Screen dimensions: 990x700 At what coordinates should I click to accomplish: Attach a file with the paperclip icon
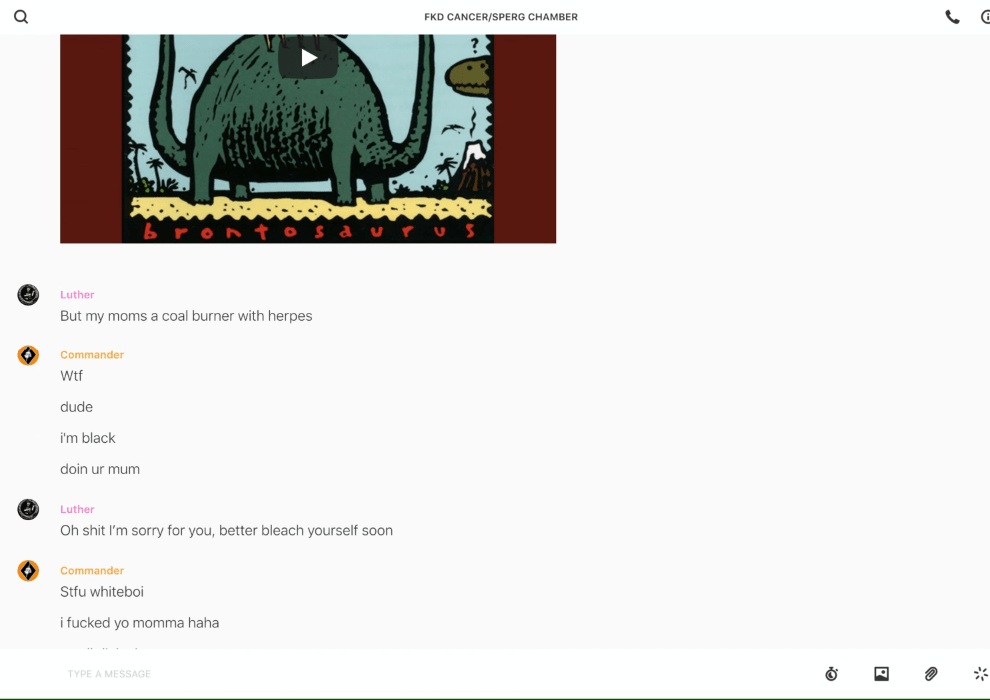[x=931, y=674]
